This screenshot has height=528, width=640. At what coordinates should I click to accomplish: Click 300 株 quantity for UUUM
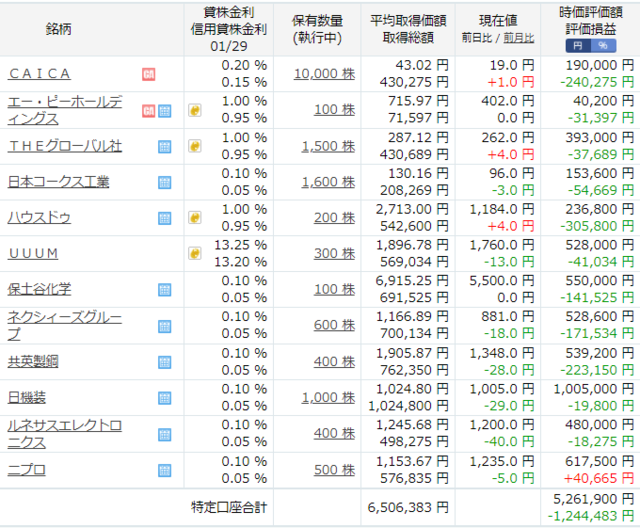click(334, 253)
